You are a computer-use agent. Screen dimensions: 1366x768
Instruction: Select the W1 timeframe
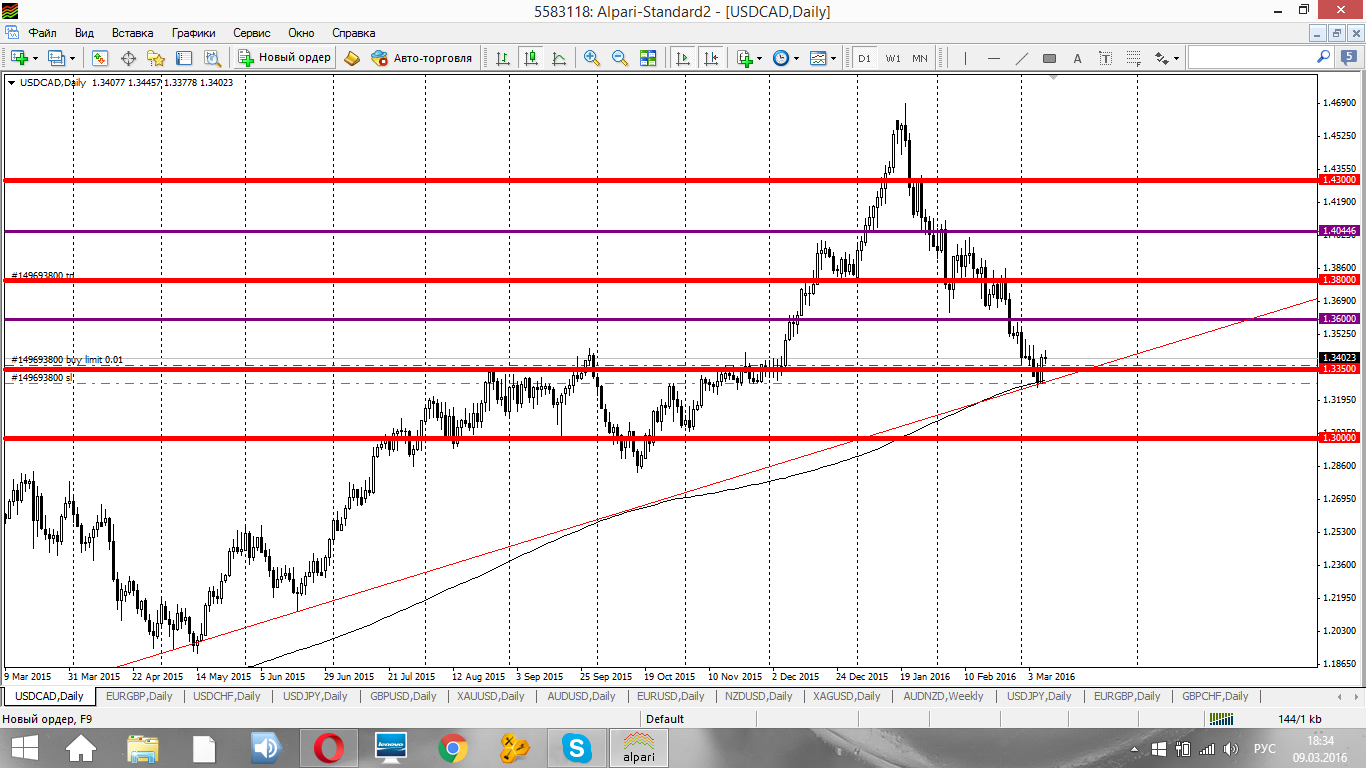coord(892,58)
